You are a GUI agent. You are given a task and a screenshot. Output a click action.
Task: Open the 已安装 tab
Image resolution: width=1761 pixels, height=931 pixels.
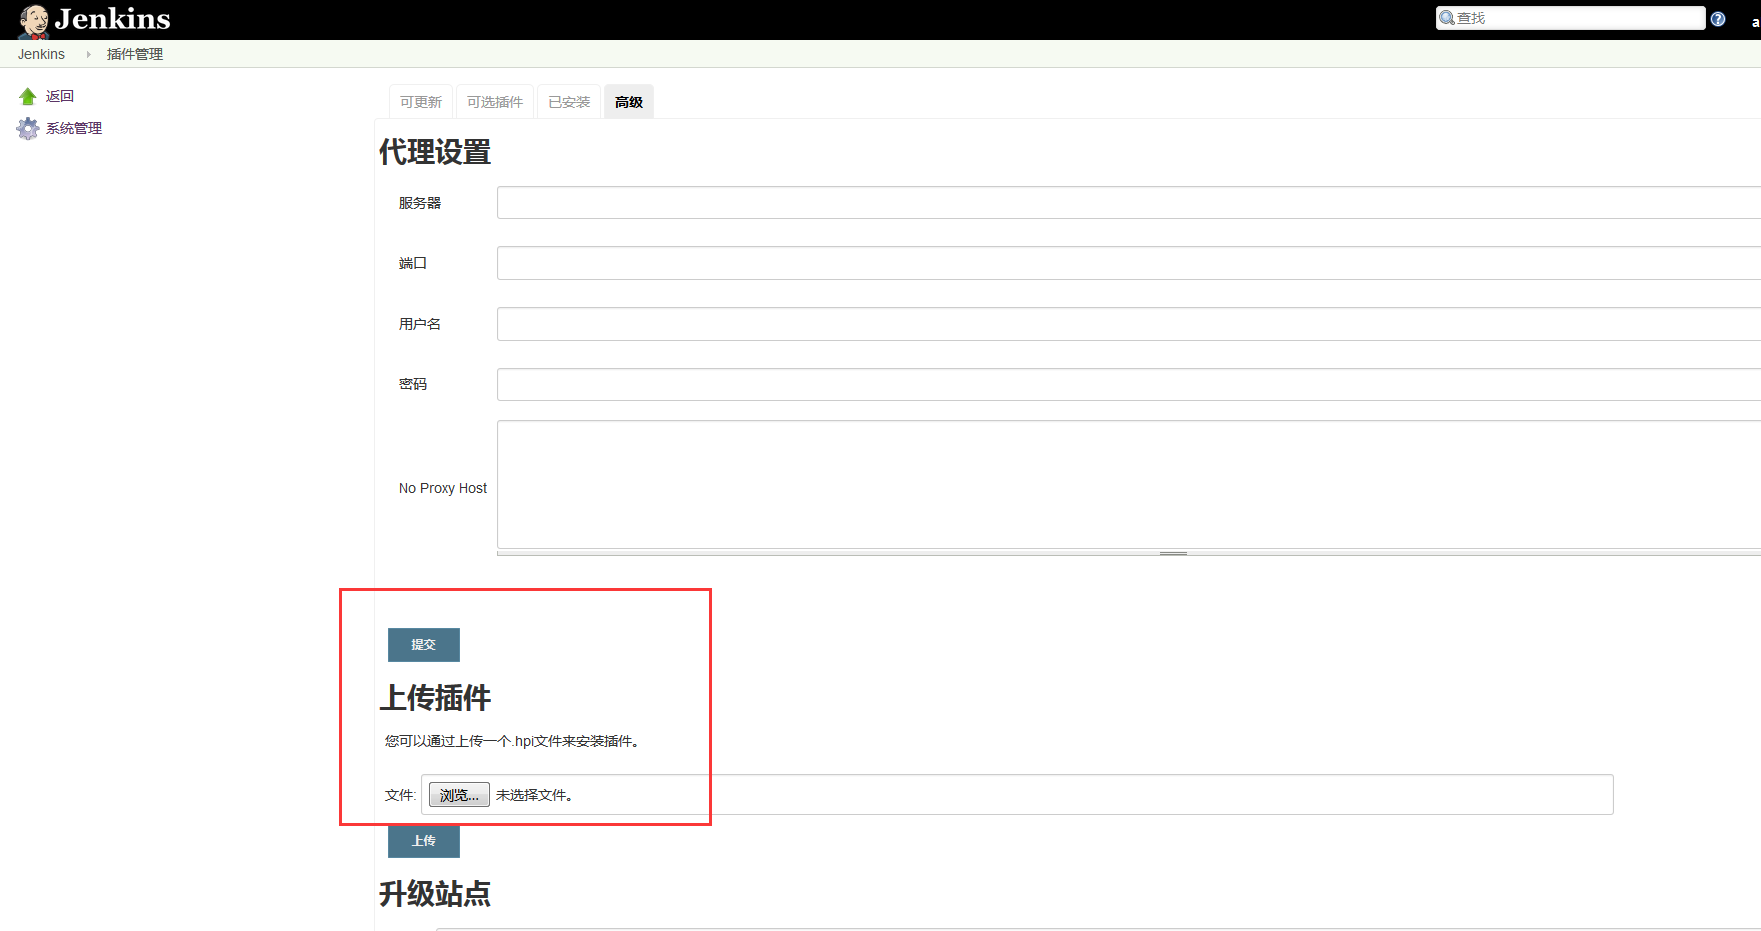point(569,102)
